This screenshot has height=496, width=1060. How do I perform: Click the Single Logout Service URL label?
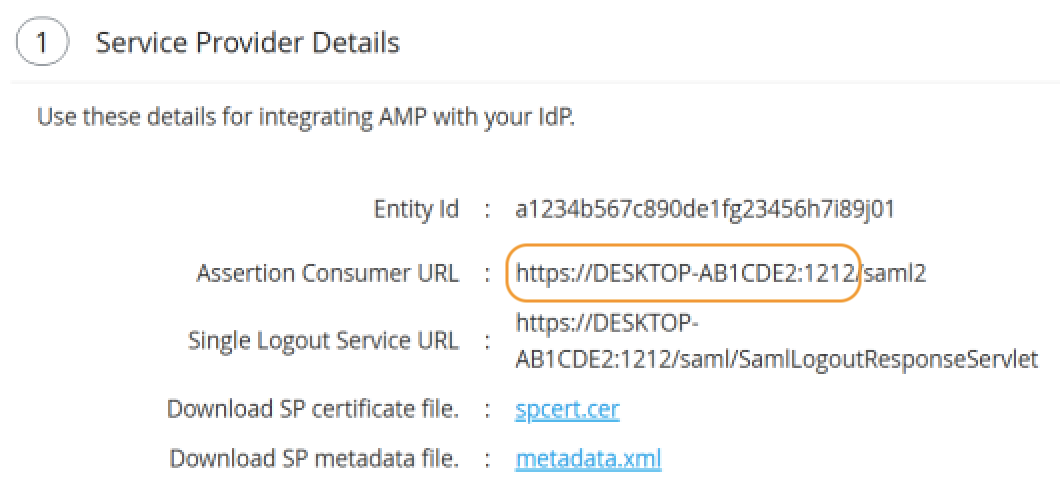[x=323, y=340]
